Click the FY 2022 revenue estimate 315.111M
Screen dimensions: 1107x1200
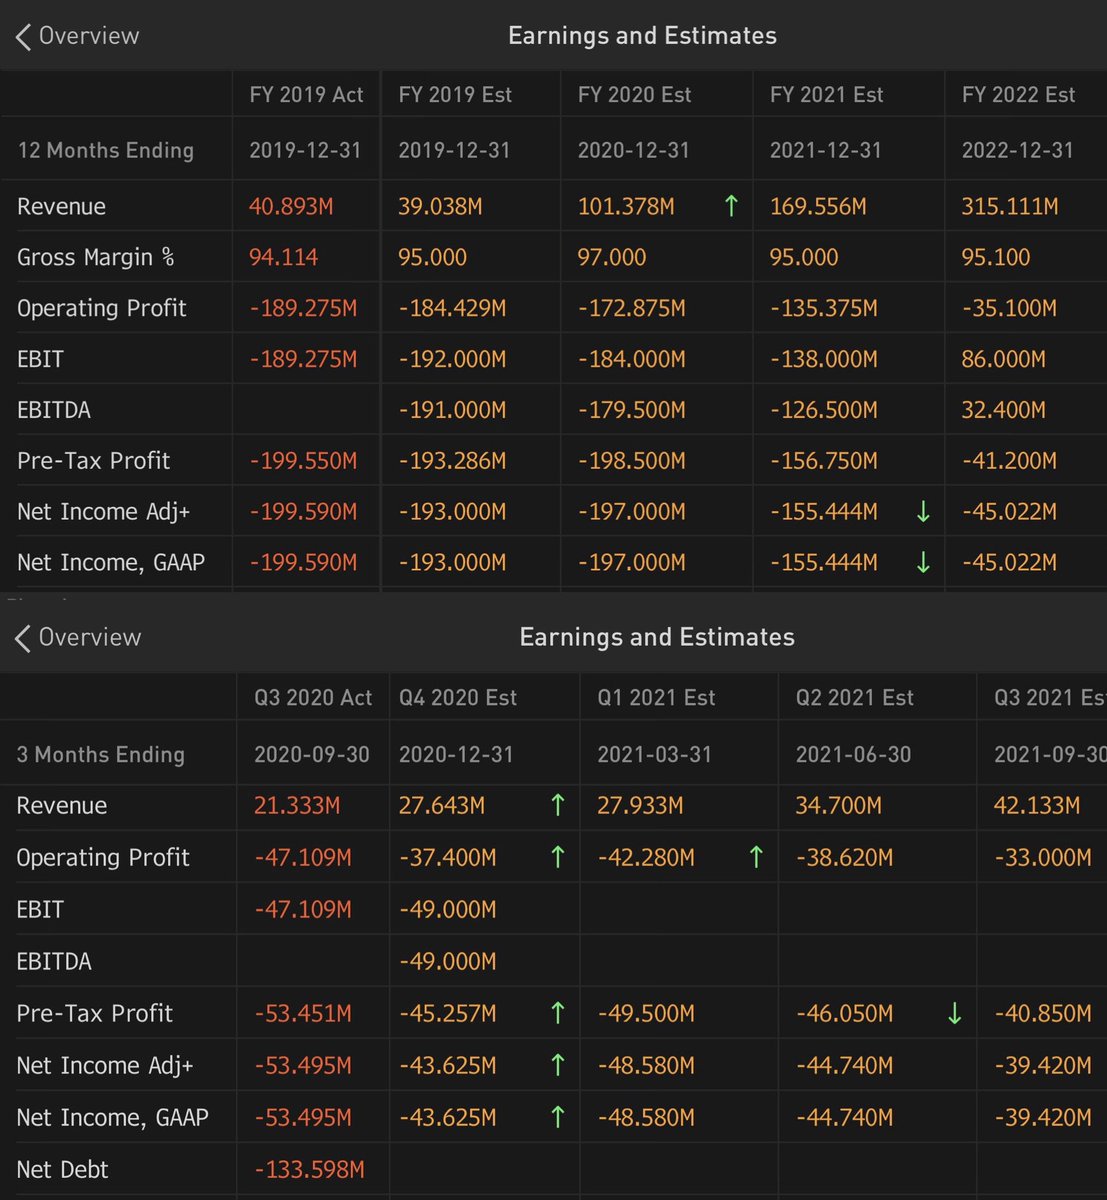point(1010,207)
